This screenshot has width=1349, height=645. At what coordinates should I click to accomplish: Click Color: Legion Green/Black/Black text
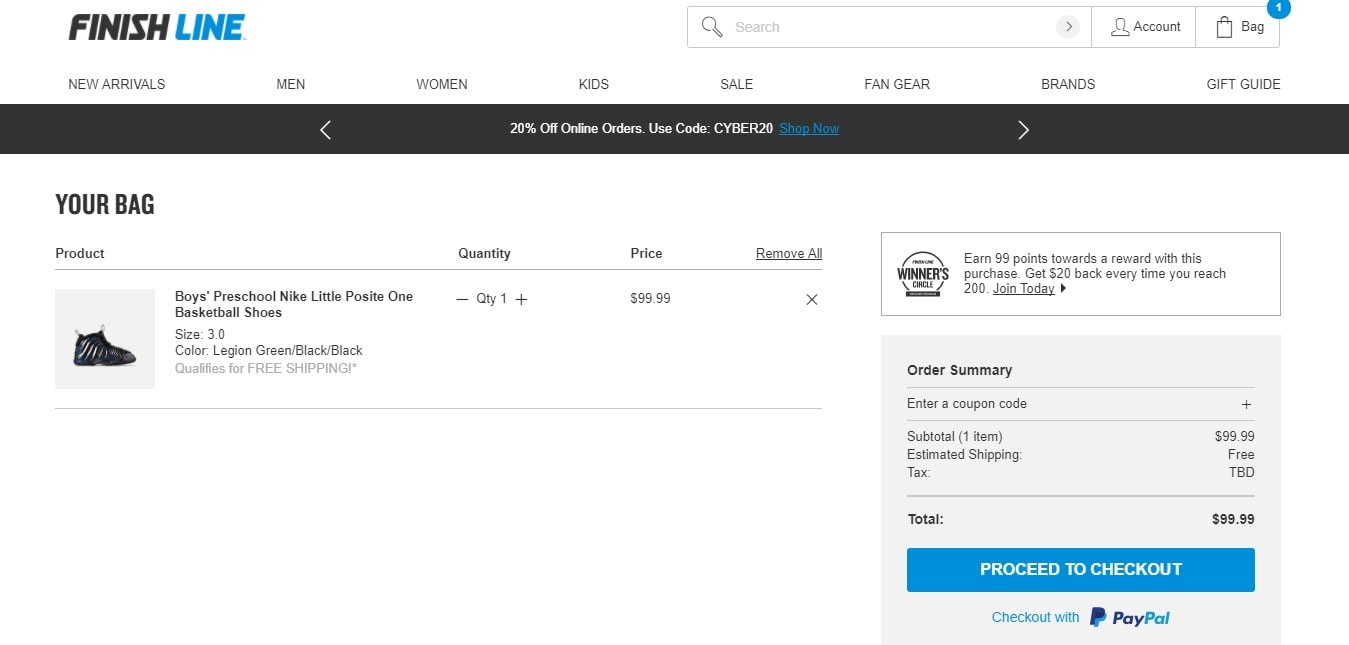(269, 351)
